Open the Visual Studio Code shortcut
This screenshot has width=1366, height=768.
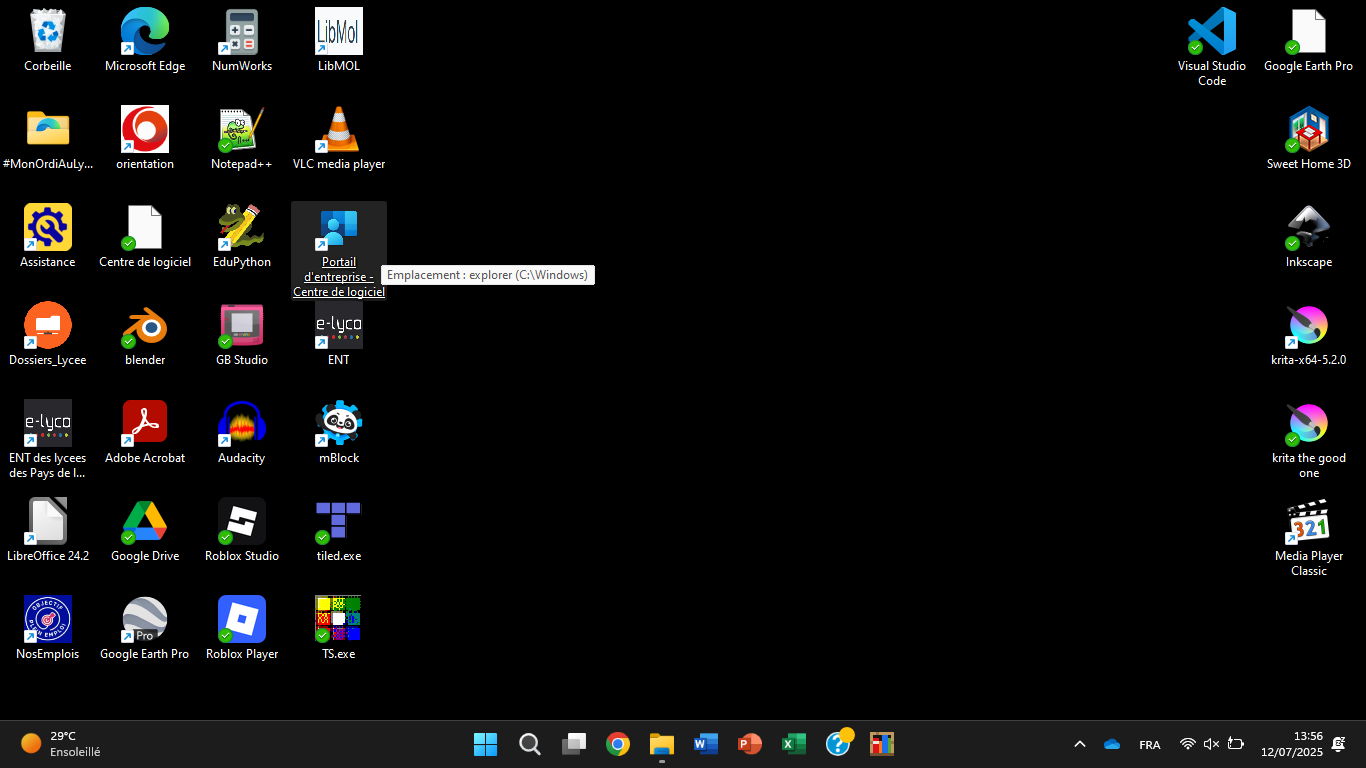click(x=1211, y=33)
